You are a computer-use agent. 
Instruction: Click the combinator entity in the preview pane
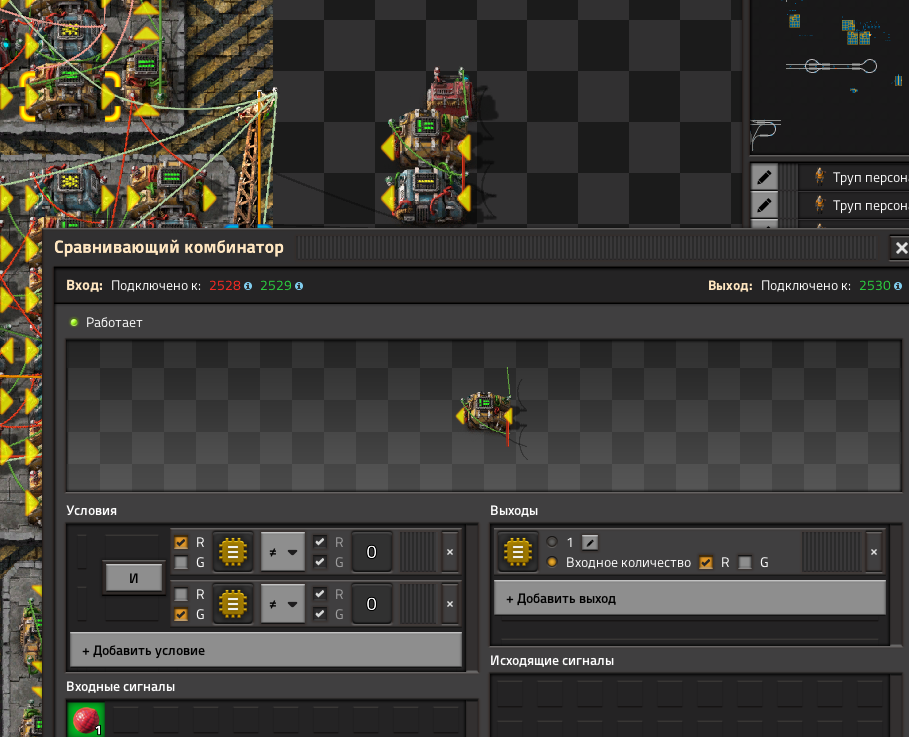tap(486, 411)
